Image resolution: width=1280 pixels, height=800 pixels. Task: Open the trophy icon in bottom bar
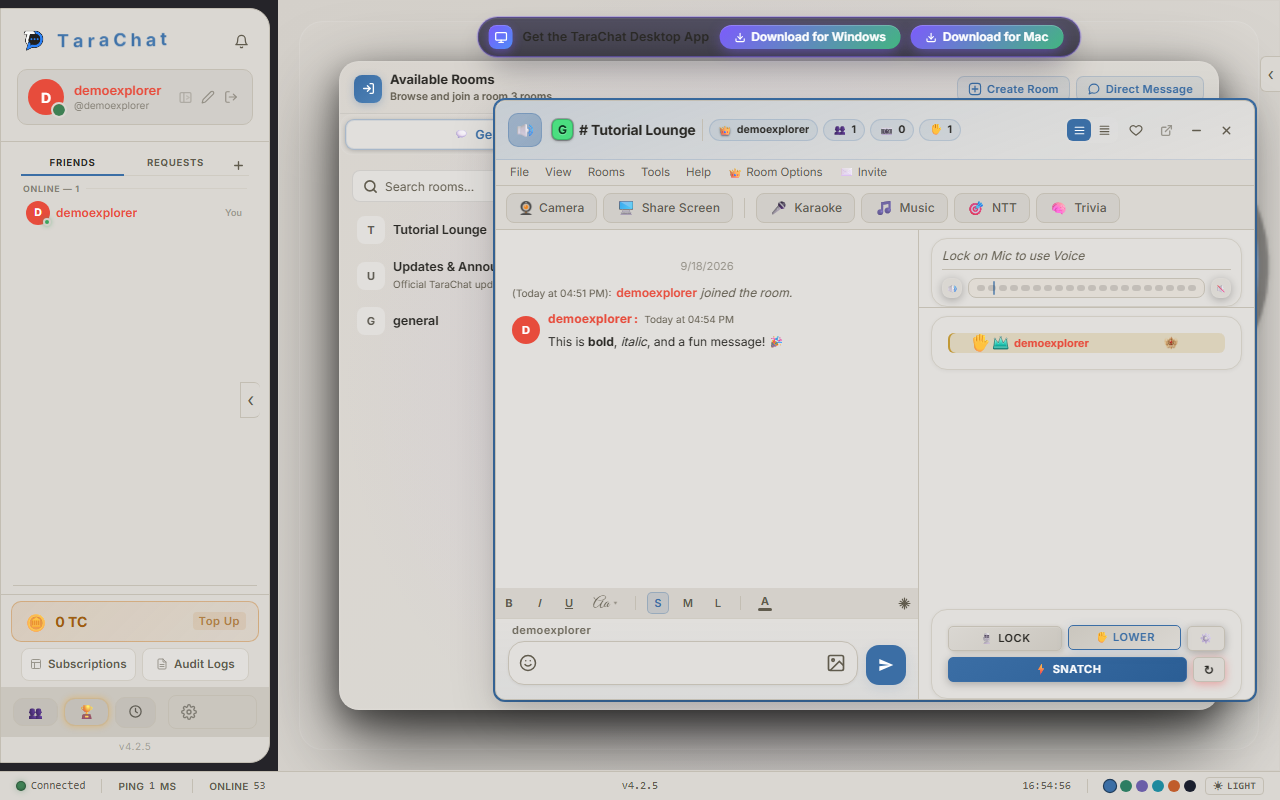(86, 712)
